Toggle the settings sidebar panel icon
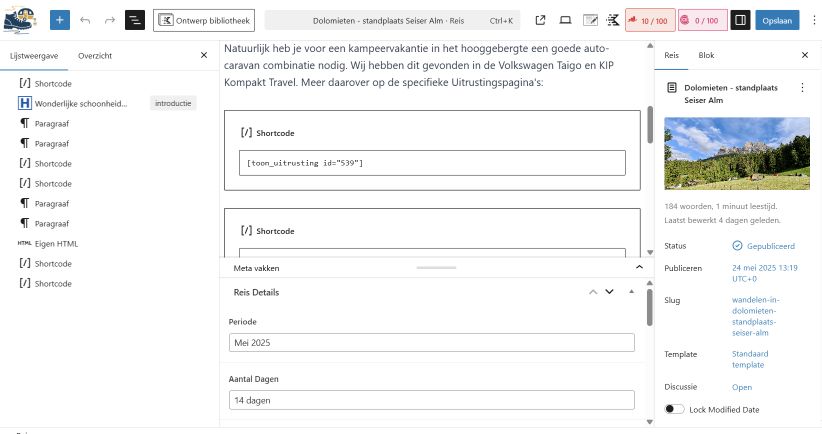The image size is (822, 434). [x=740, y=20]
